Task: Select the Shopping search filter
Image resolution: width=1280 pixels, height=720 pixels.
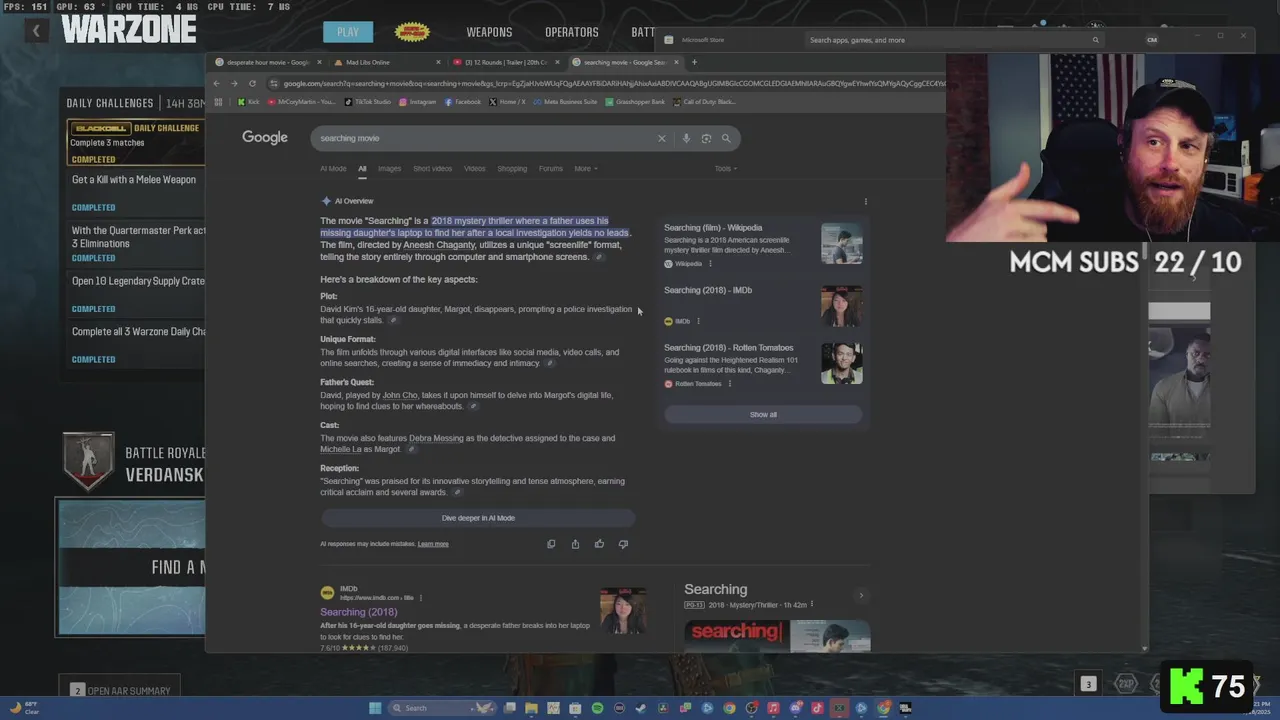Action: [x=512, y=168]
